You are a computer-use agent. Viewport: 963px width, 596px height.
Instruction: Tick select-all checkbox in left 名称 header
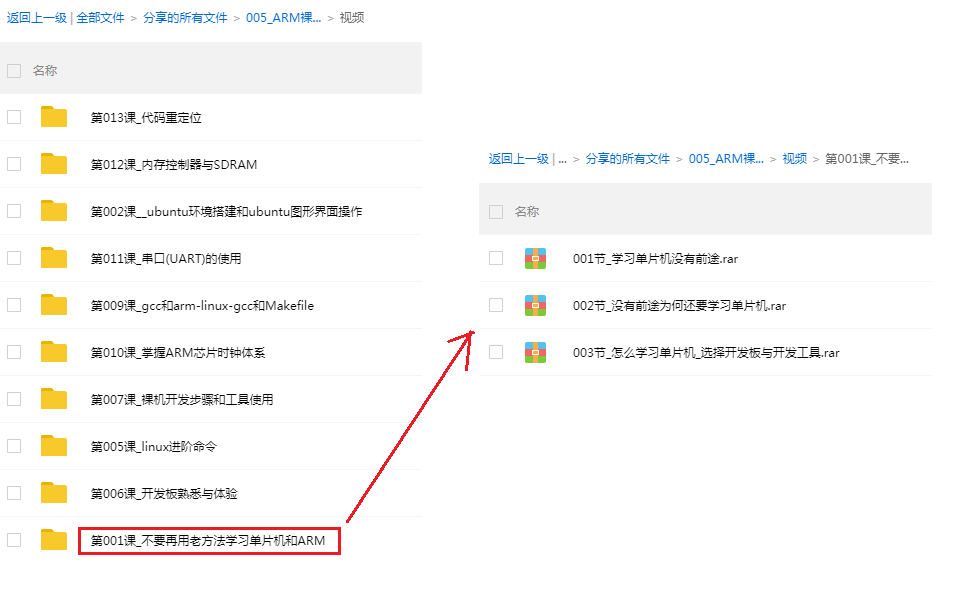point(14,71)
